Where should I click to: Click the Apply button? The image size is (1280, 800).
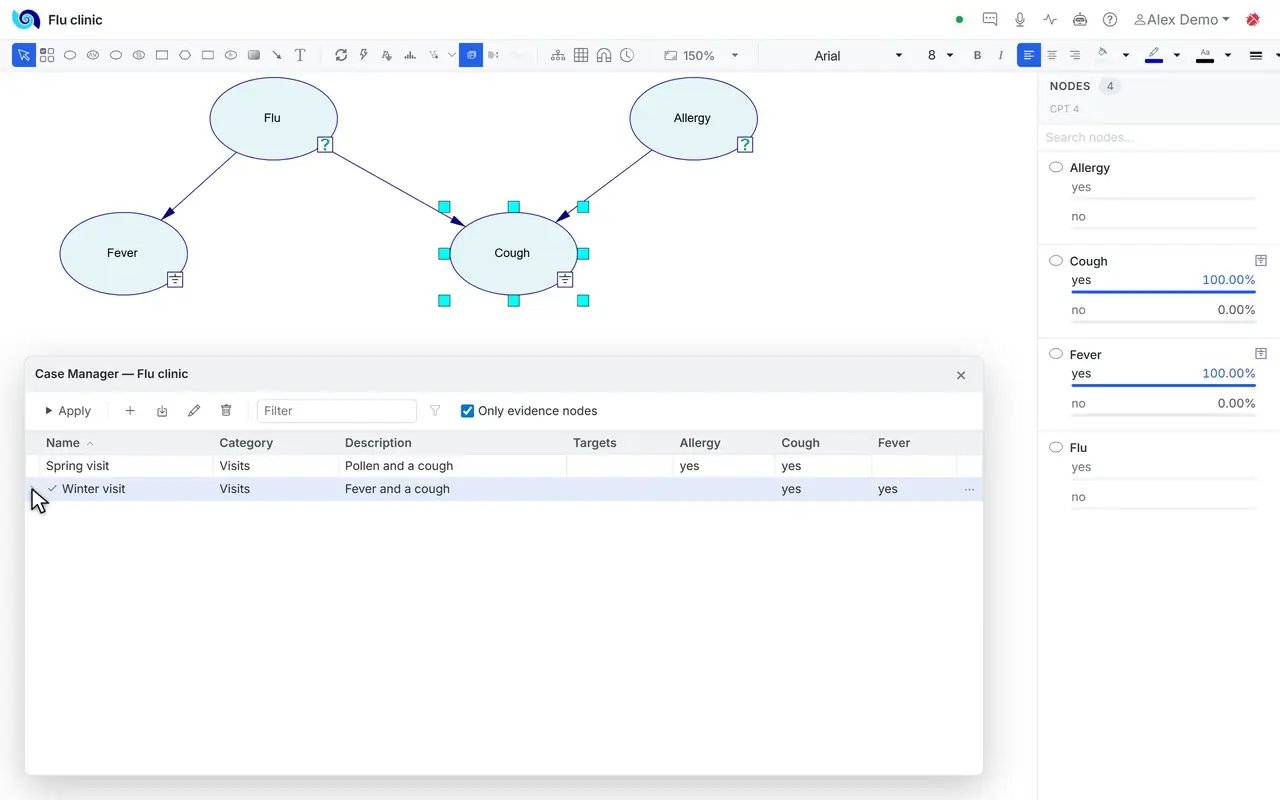tap(68, 411)
